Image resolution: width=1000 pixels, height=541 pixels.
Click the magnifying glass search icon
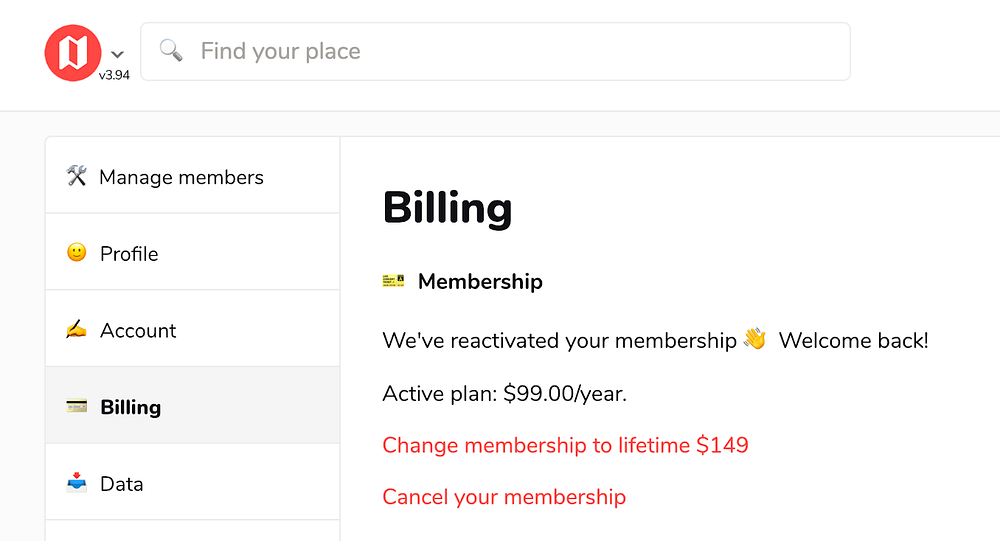[x=171, y=51]
